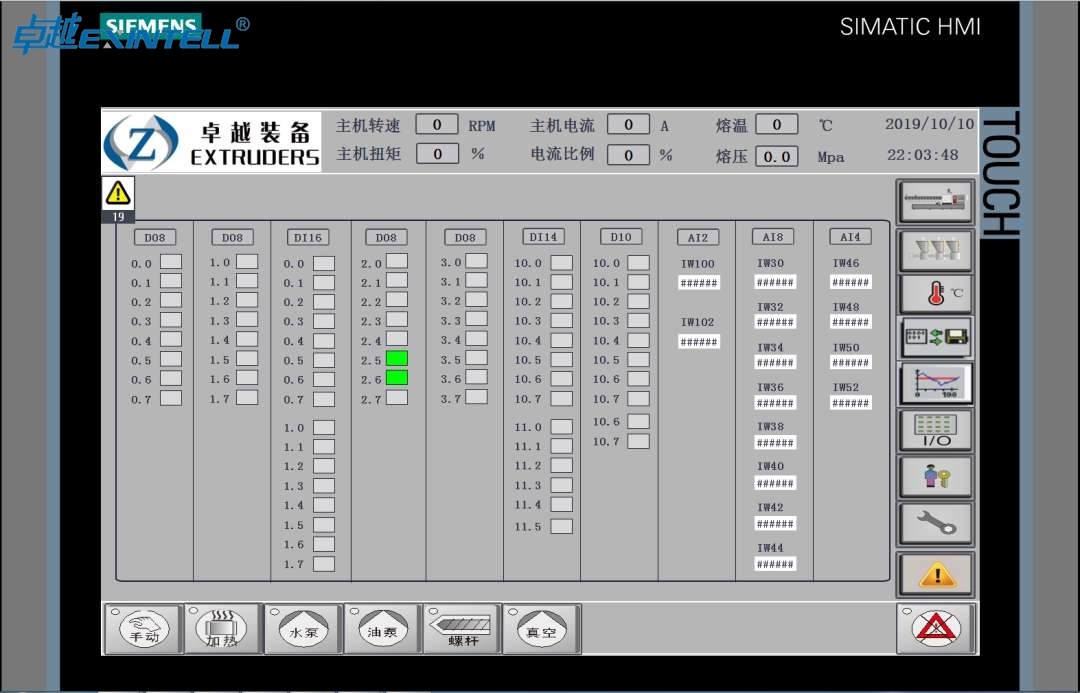
Task: Click the indicator box for 2.7
Action: (x=397, y=397)
